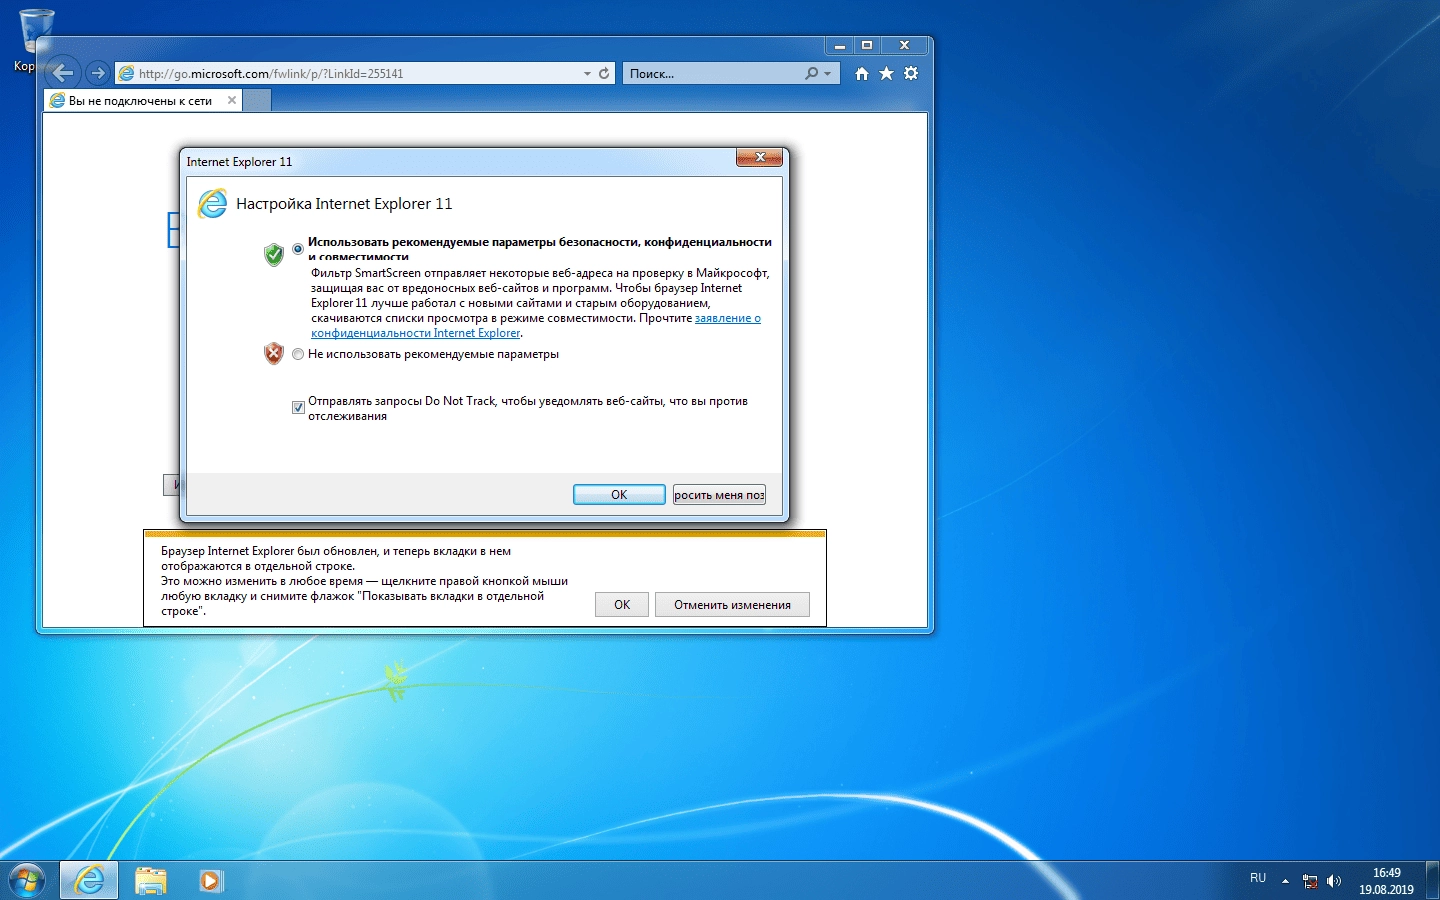Open the Recycle Bin desktop icon
Viewport: 1440px width, 900px height.
tap(36, 40)
